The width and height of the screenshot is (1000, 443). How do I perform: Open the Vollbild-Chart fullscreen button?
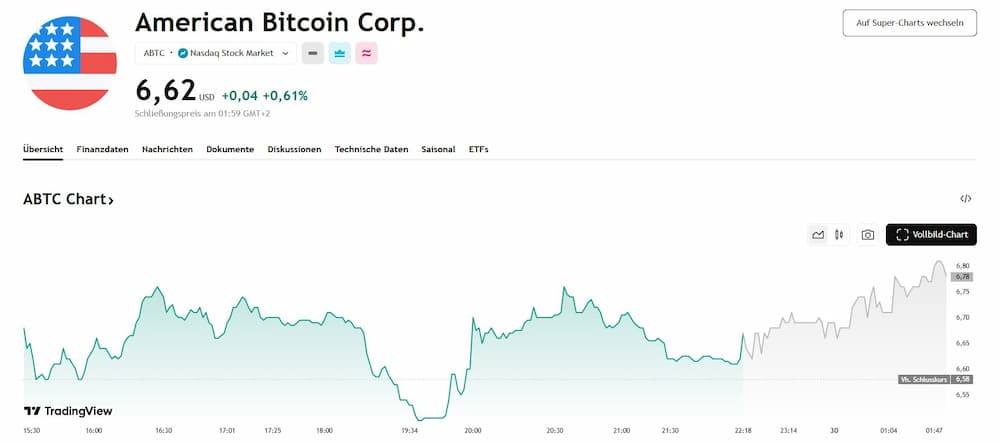[931, 235]
